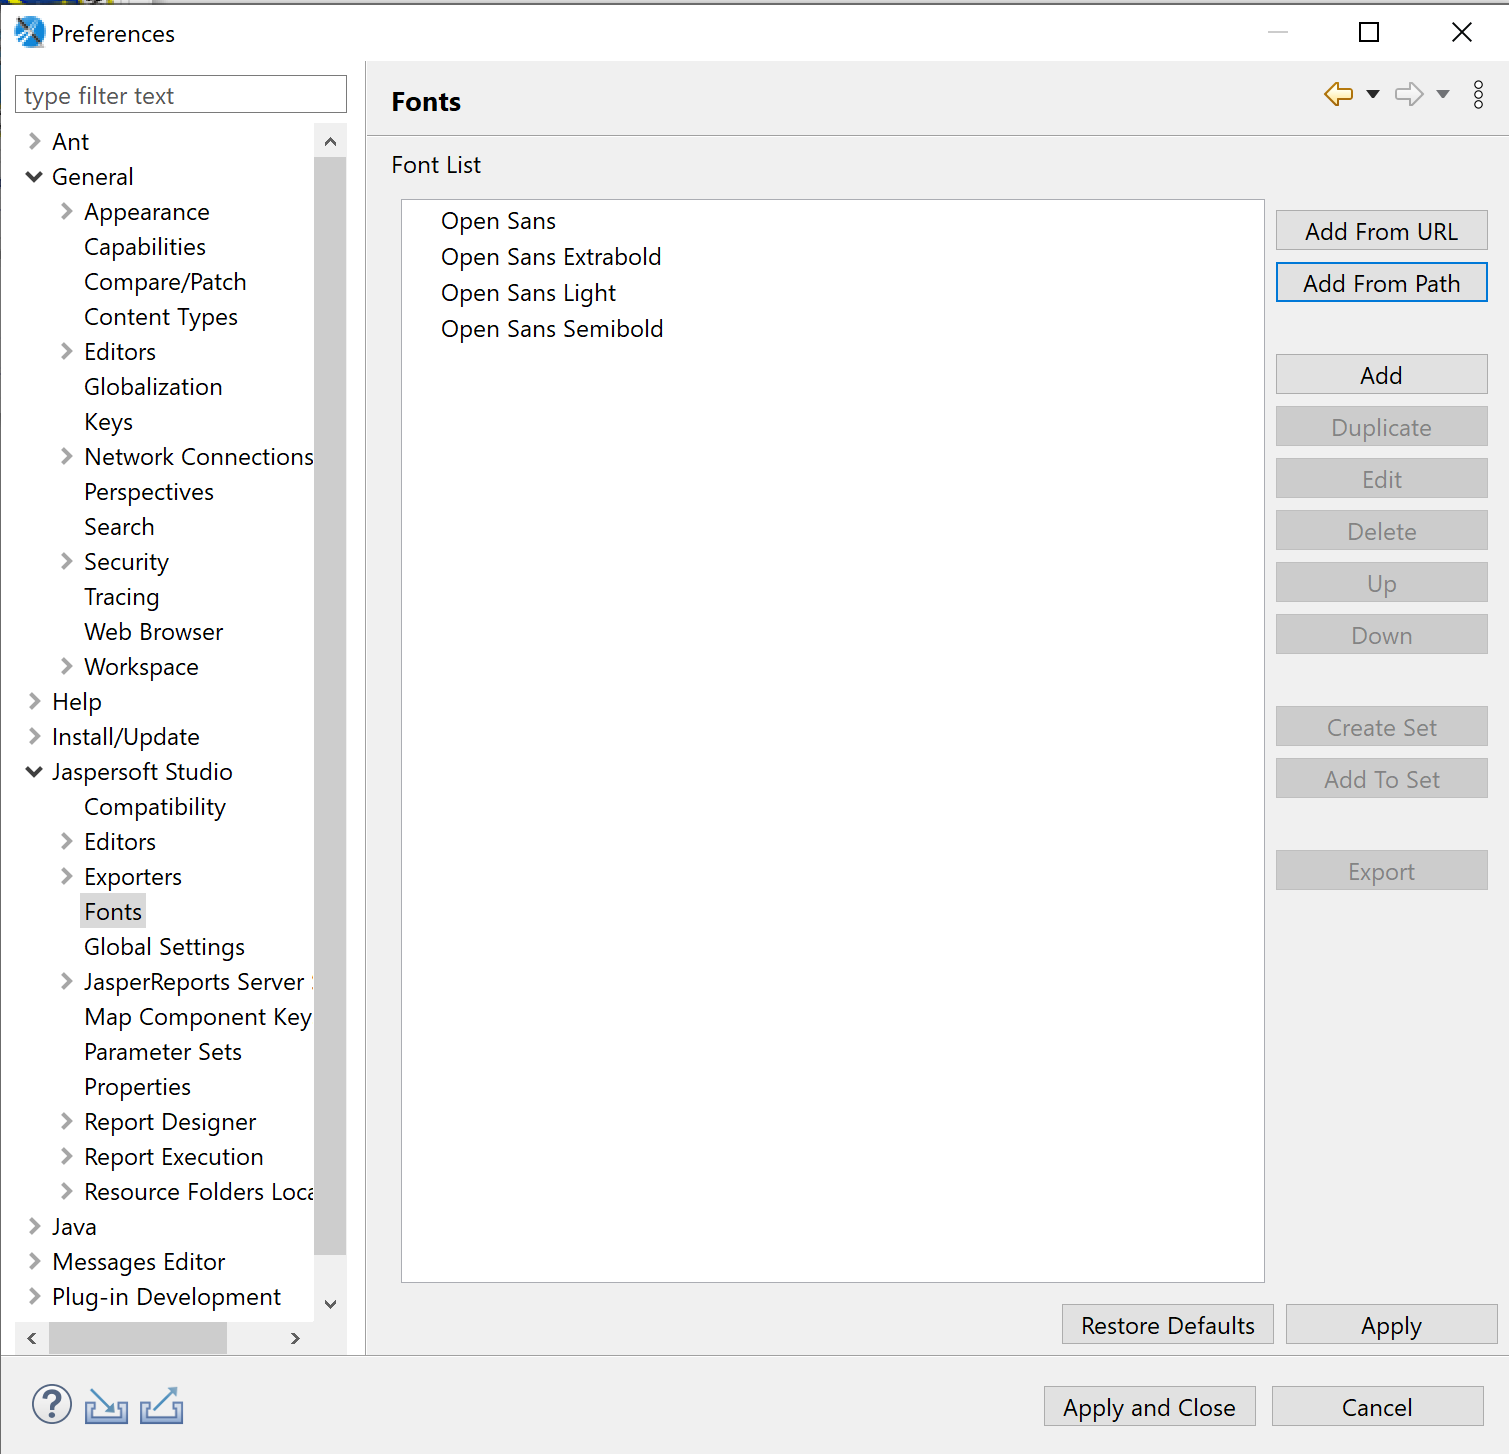
Task: Click the Add From URL button
Action: coord(1381,231)
